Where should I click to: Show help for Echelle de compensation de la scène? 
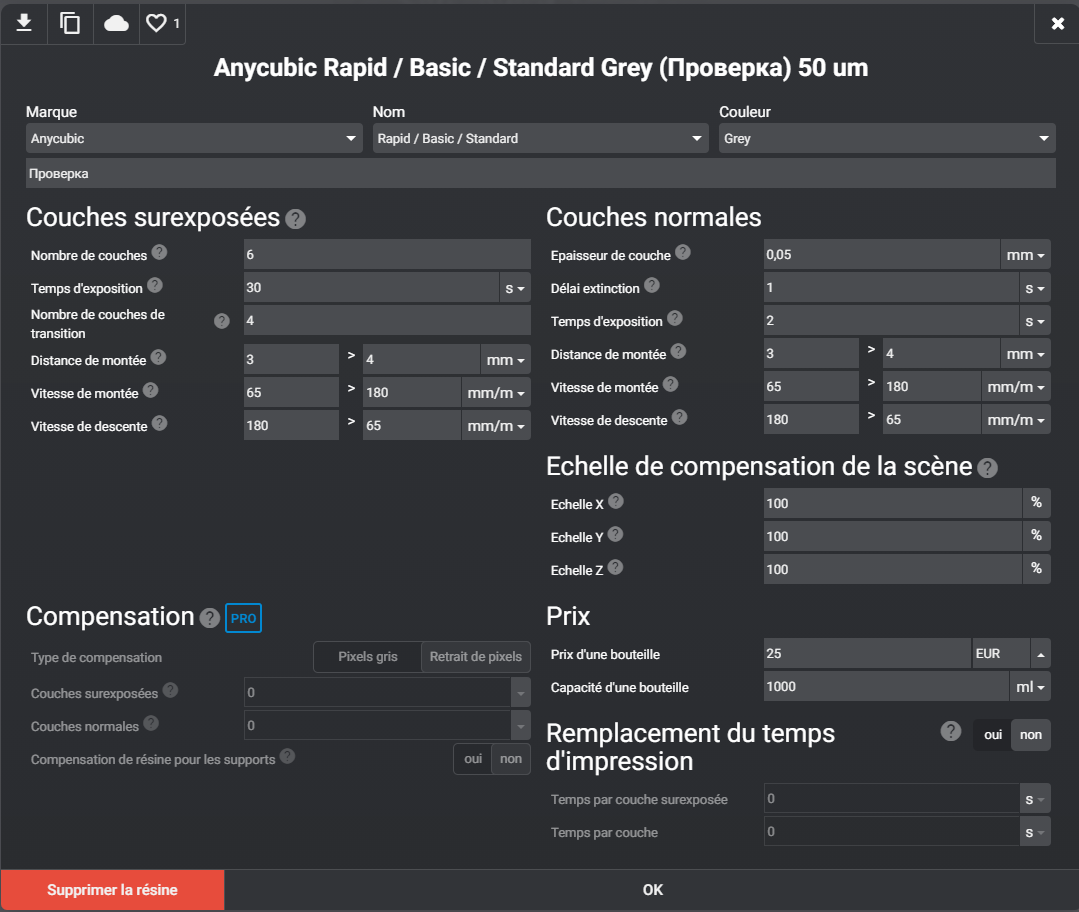pyautogui.click(x=987, y=468)
